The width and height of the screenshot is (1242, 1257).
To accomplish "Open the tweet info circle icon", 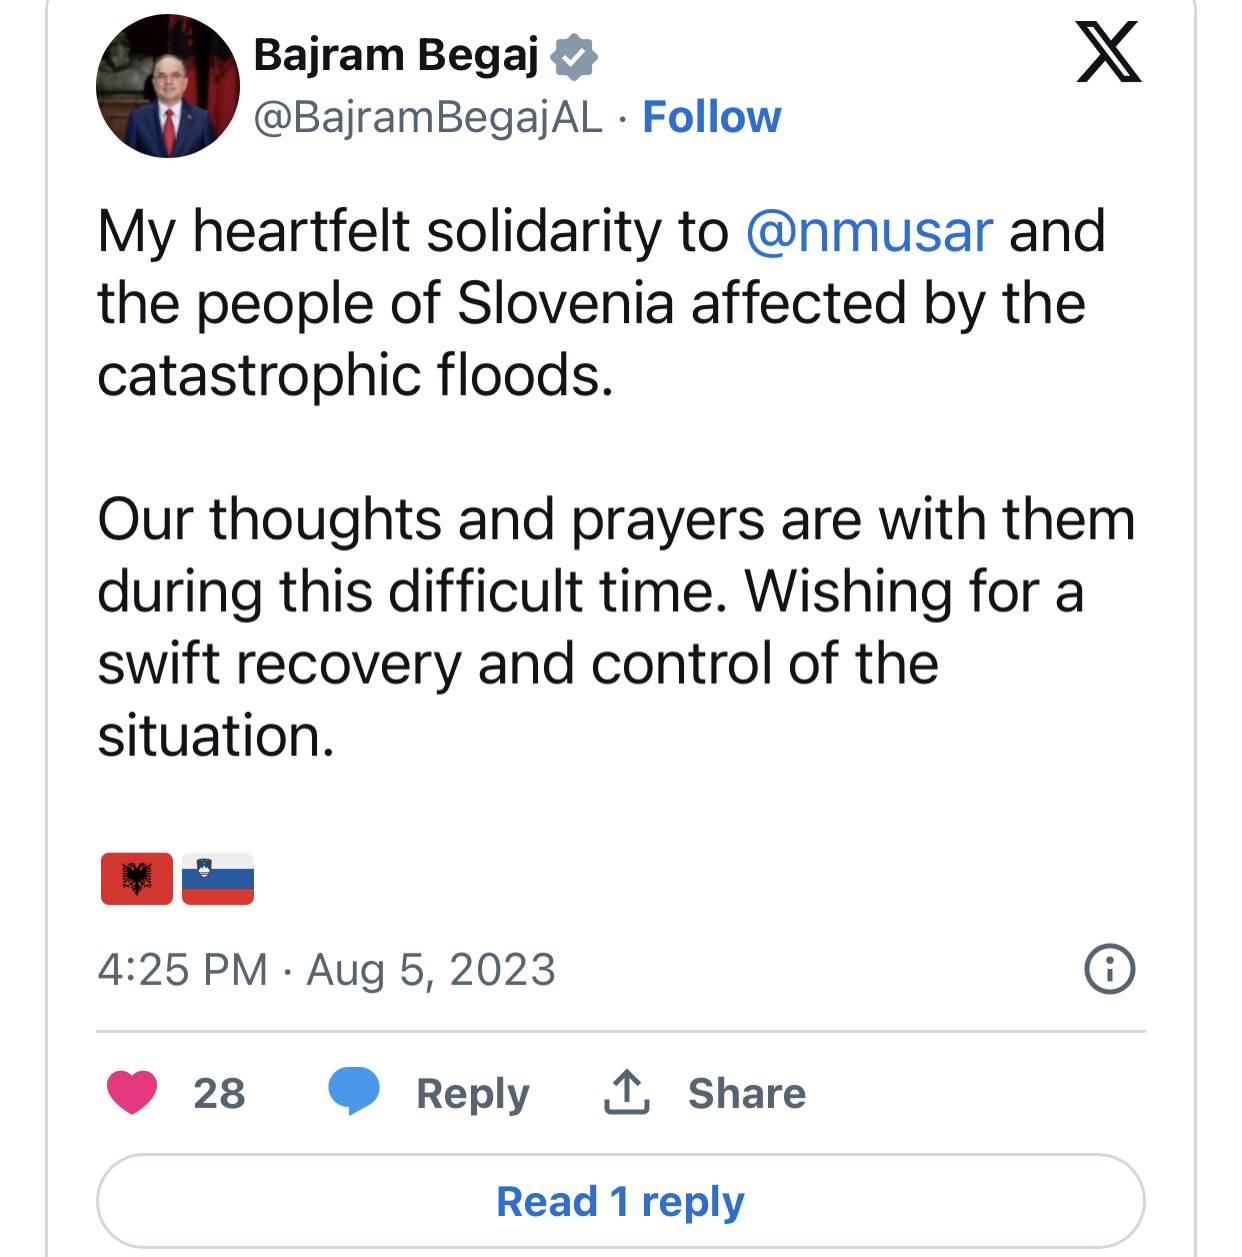I will pyautogui.click(x=1110, y=969).
